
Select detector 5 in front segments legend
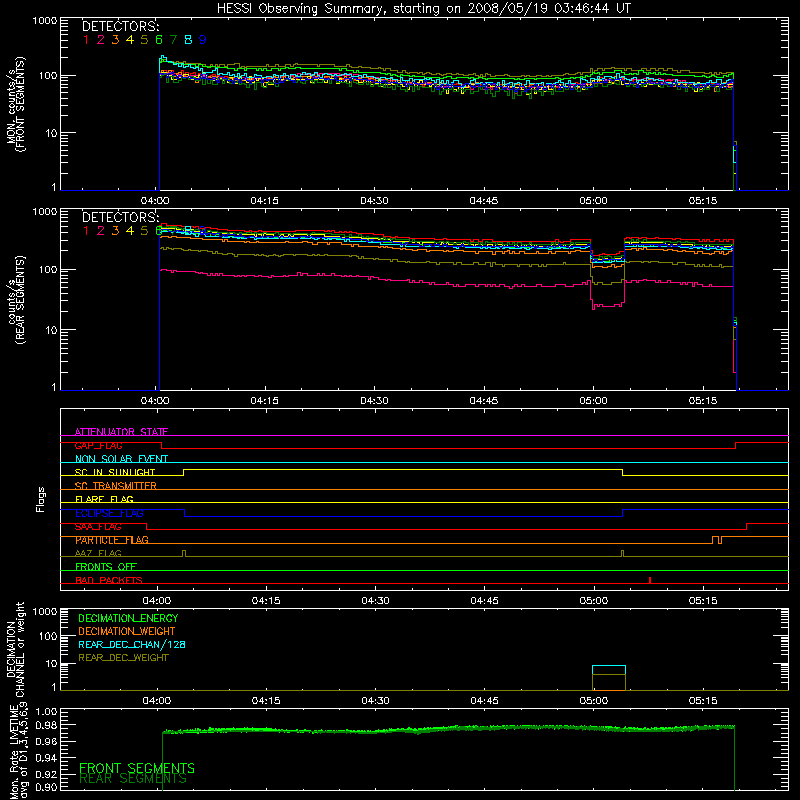[144, 40]
